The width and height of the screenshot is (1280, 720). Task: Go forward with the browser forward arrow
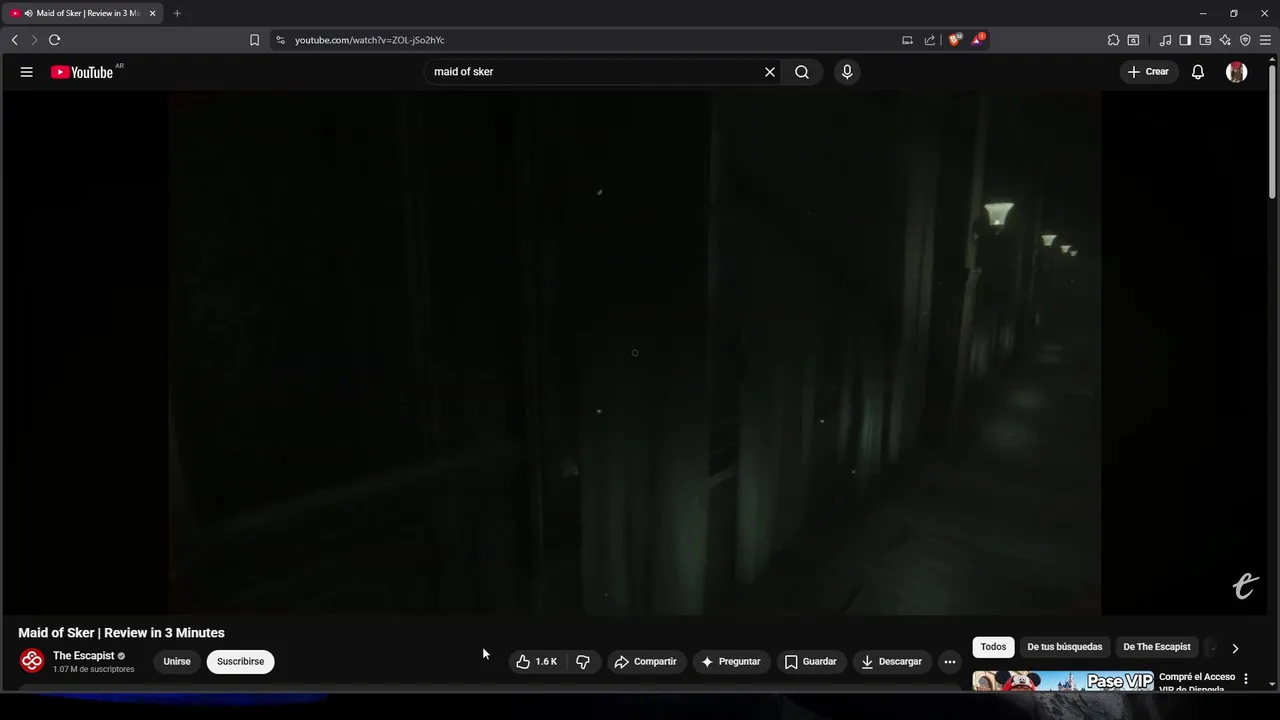33,40
